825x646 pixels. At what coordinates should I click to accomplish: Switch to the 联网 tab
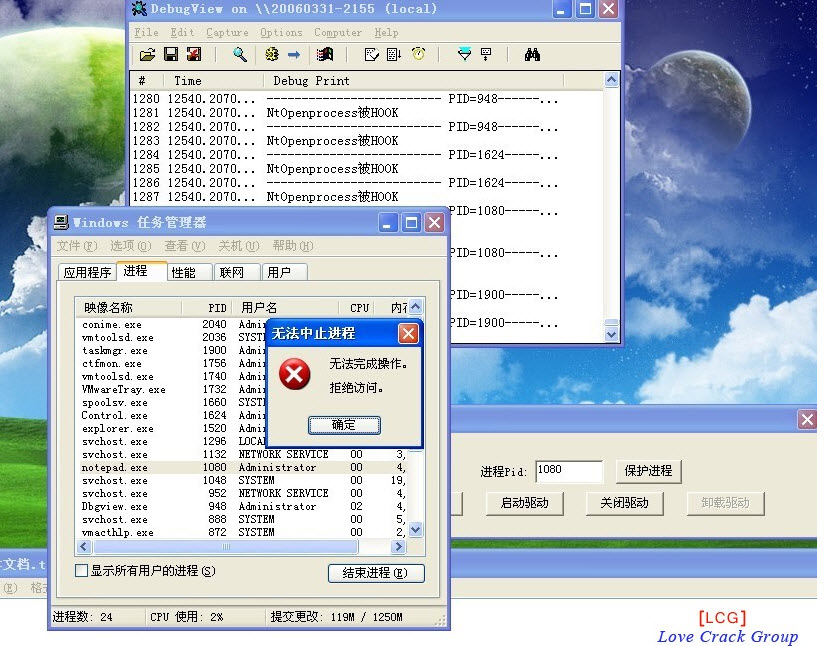pyautogui.click(x=235, y=271)
